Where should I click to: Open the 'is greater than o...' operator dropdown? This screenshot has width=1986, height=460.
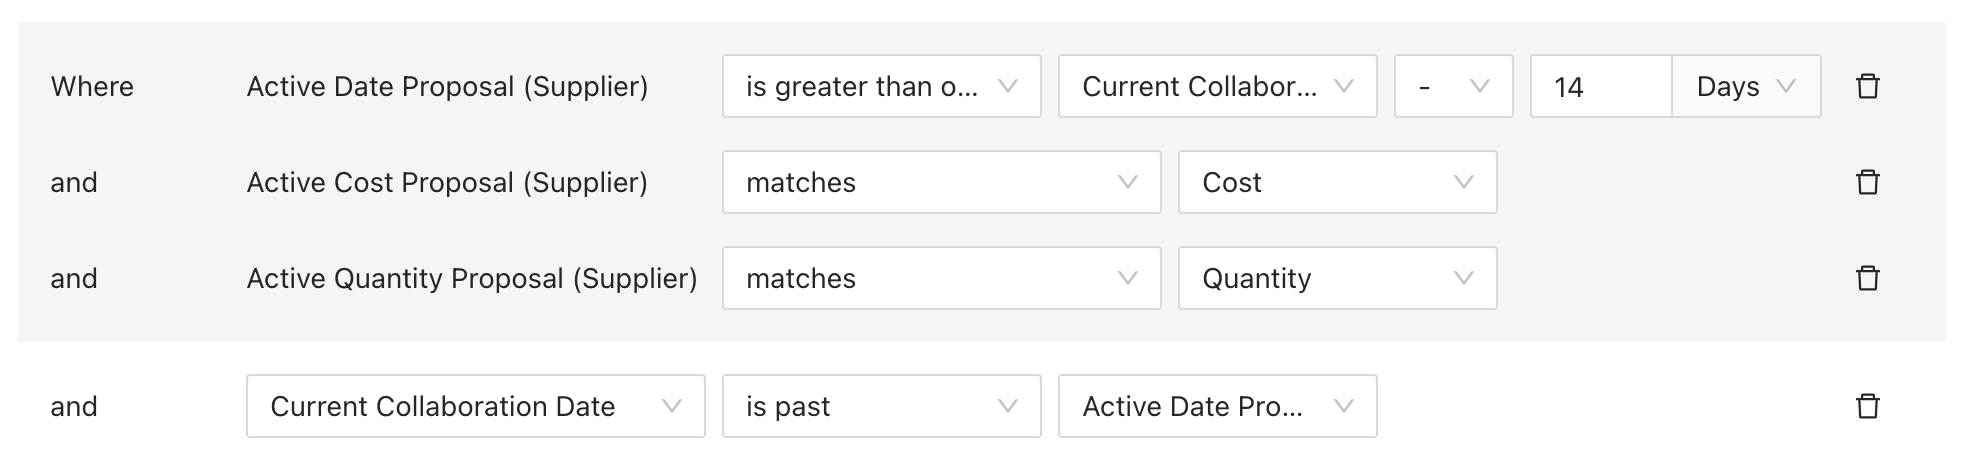click(882, 86)
